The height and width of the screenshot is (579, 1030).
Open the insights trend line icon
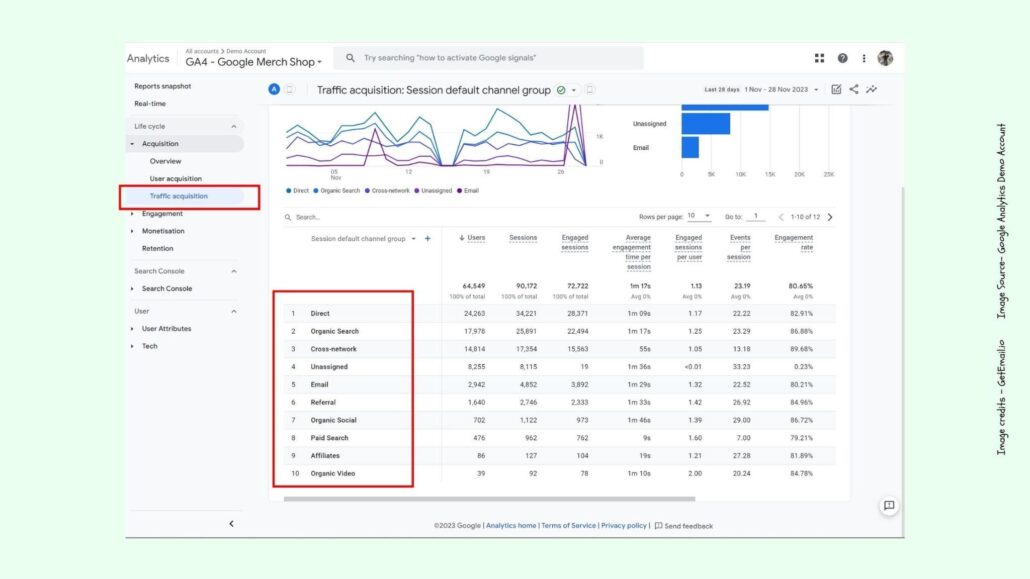pos(872,89)
